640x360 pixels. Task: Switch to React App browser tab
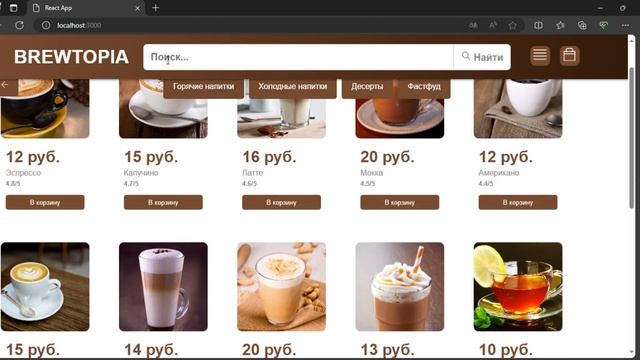click(86, 8)
